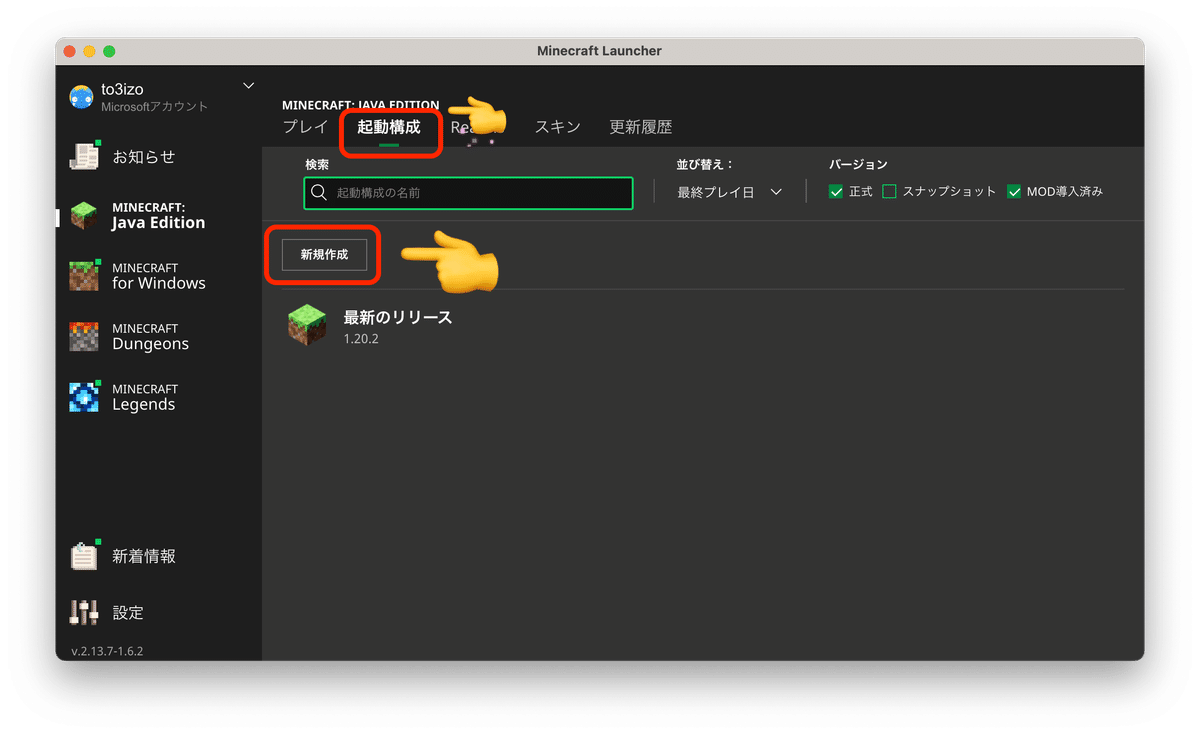The height and width of the screenshot is (734, 1200).
Task: Toggle the 正式 releases checkbox
Action: coord(836,192)
